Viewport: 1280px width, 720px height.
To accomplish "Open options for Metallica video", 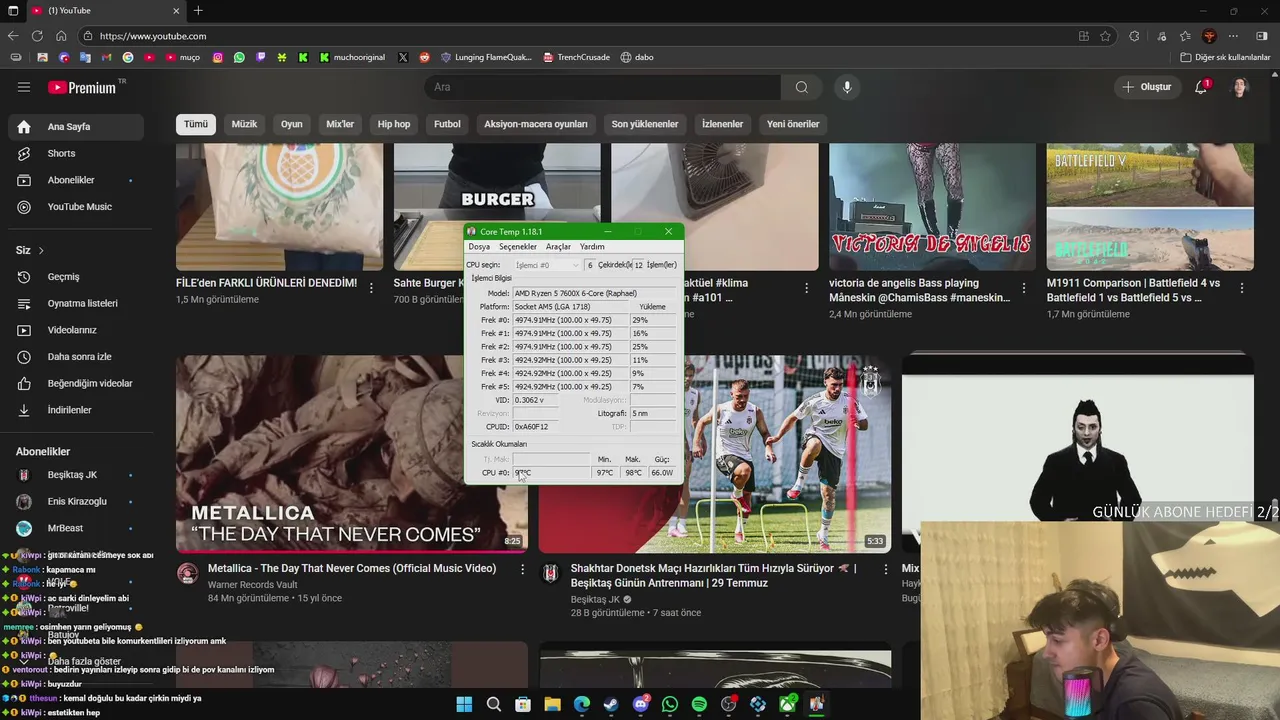I will click(522, 569).
